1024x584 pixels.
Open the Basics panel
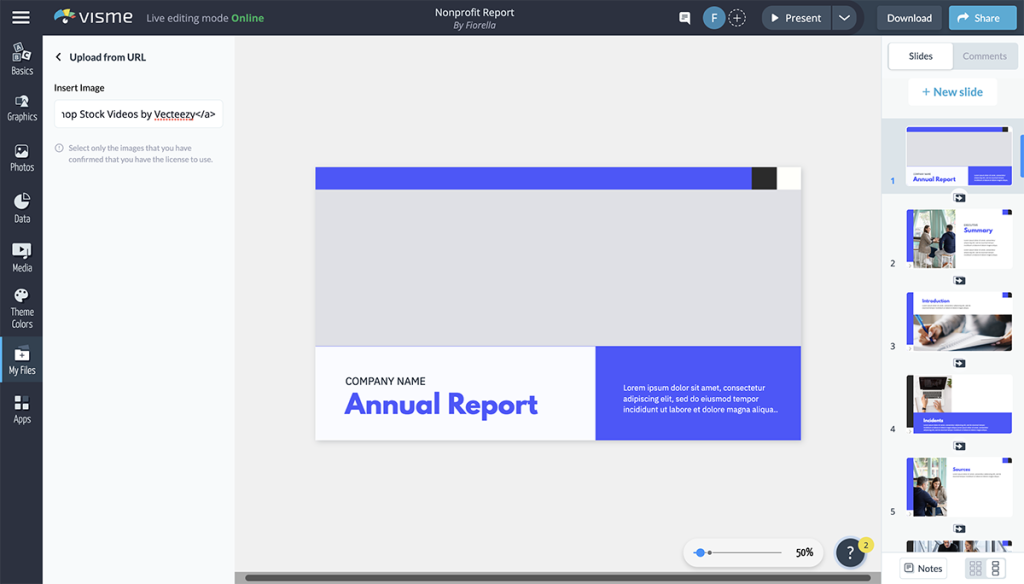tap(21, 55)
